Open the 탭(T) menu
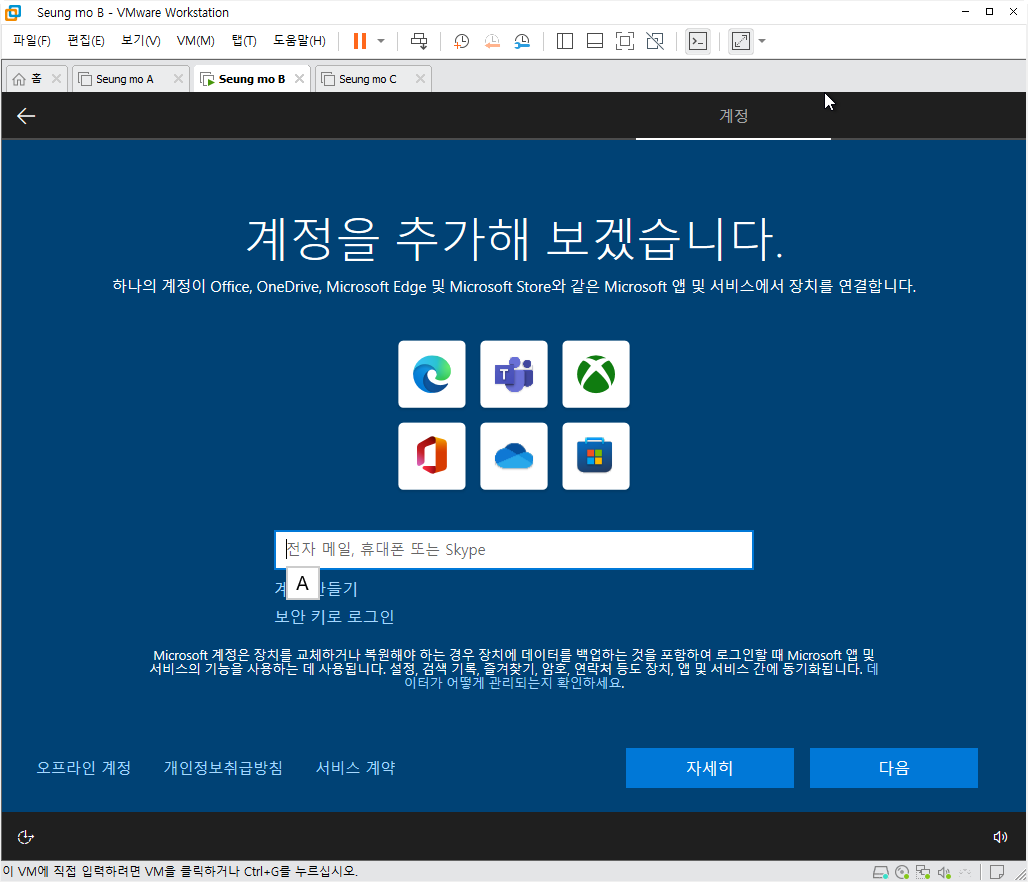Screen dimensions: 1028x882 click(x=244, y=41)
